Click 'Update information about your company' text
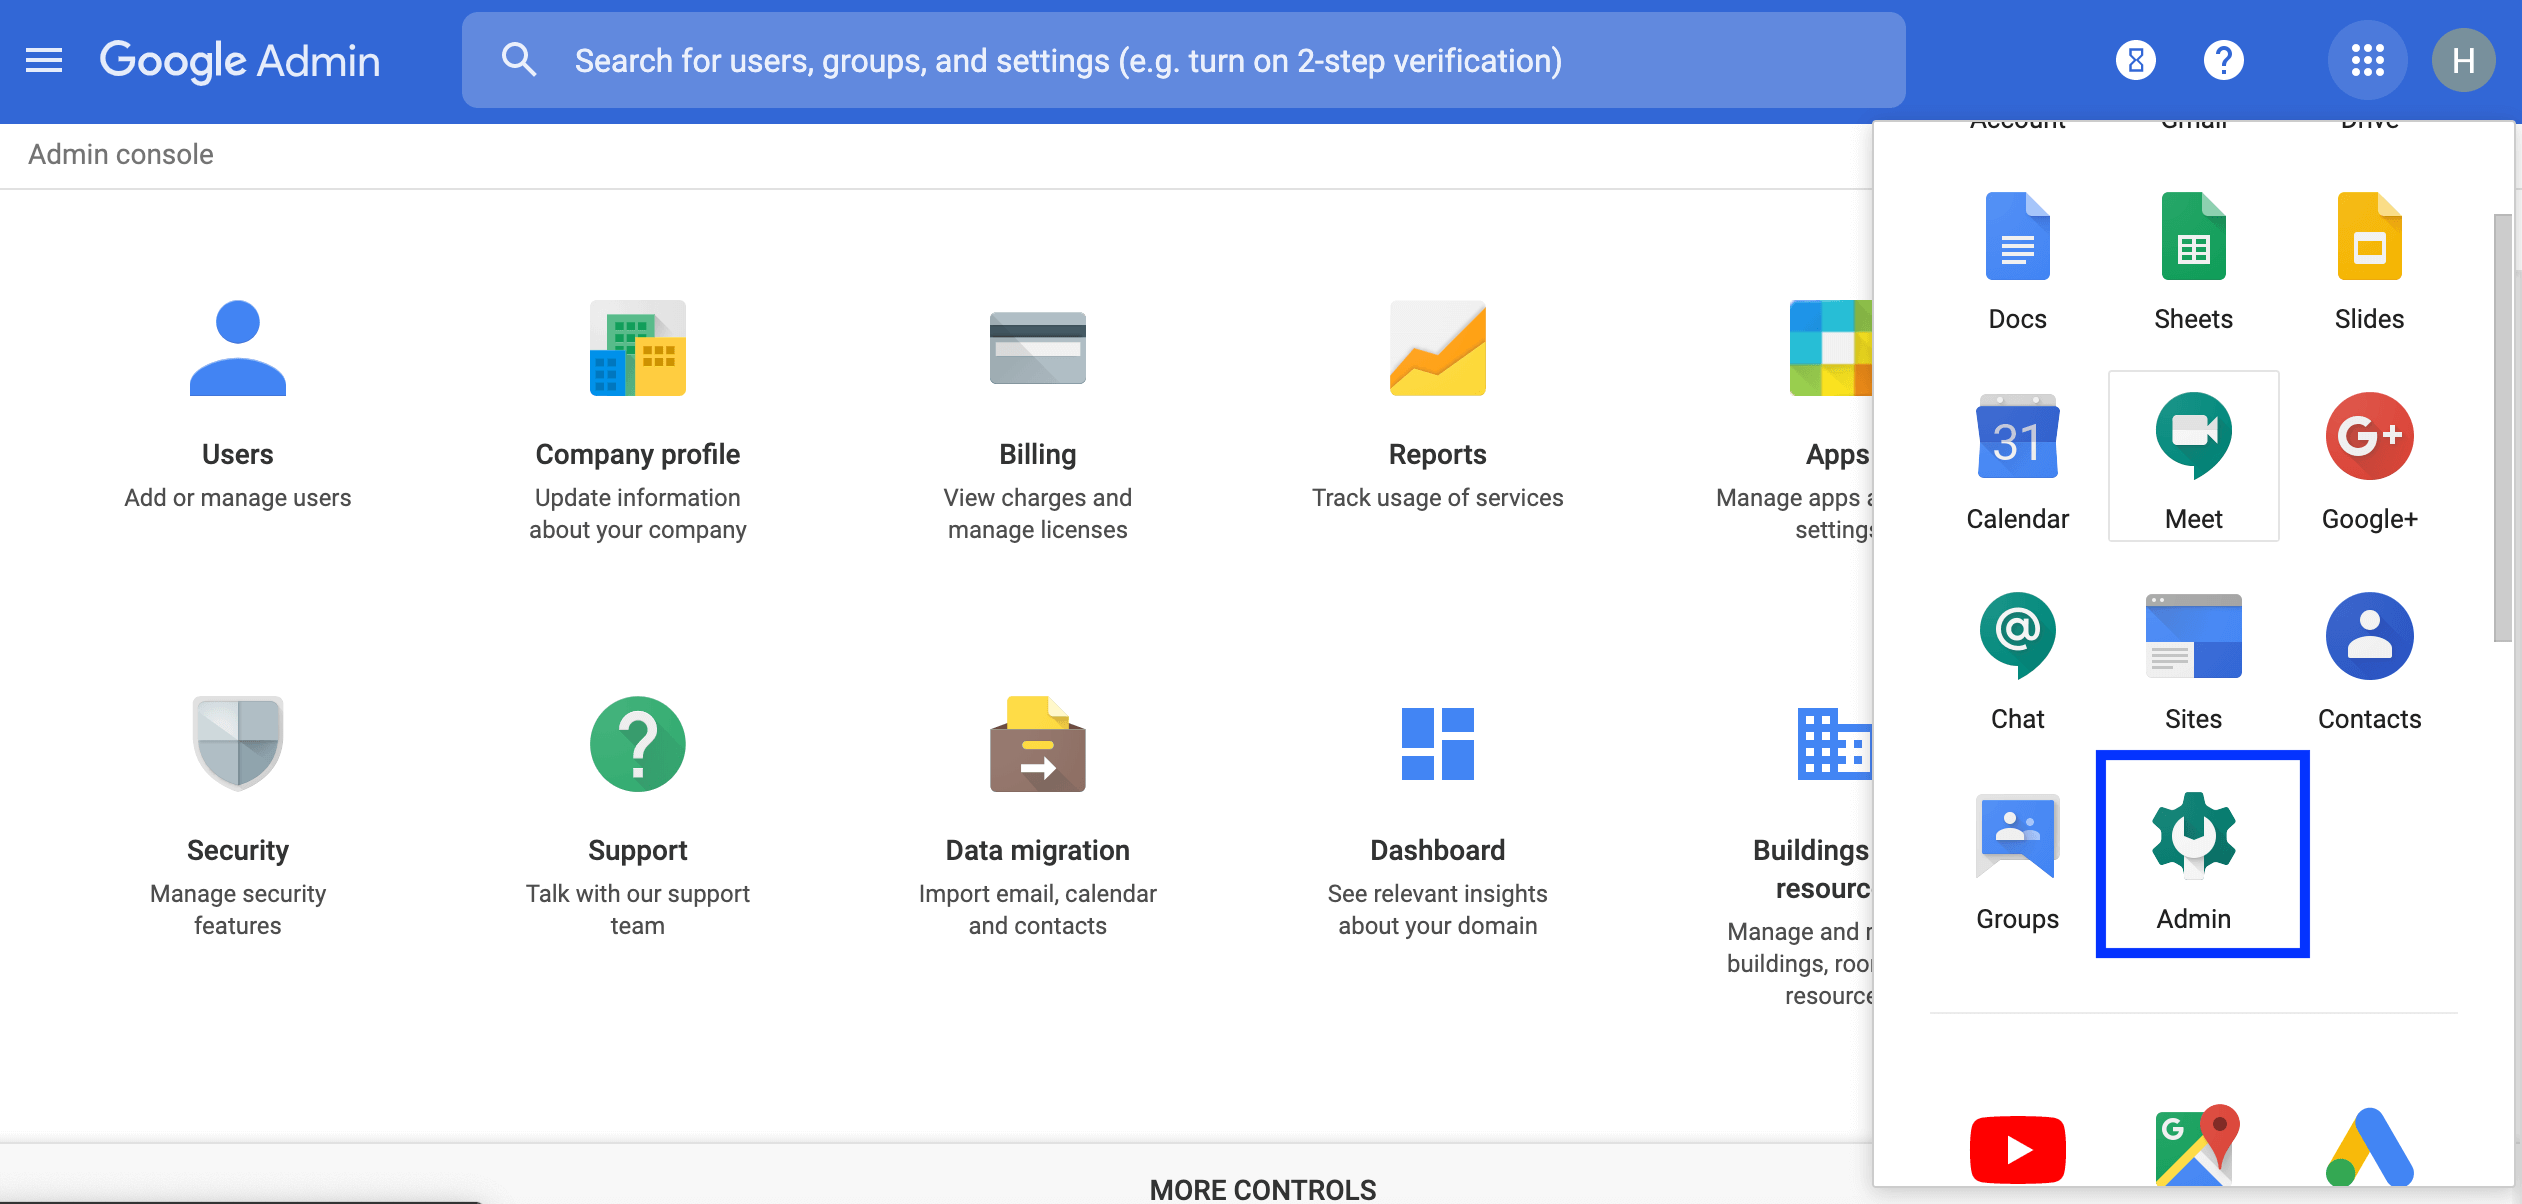2522x1204 pixels. [x=638, y=514]
